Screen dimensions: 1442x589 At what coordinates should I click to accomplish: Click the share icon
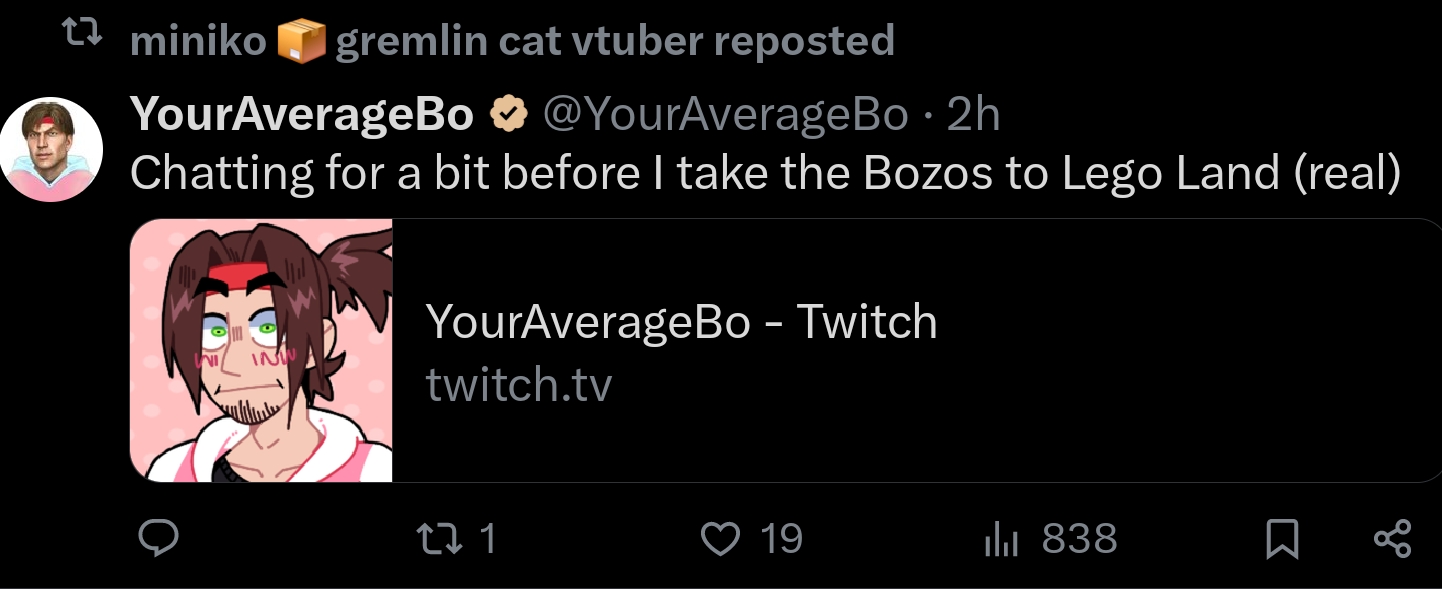click(1393, 539)
